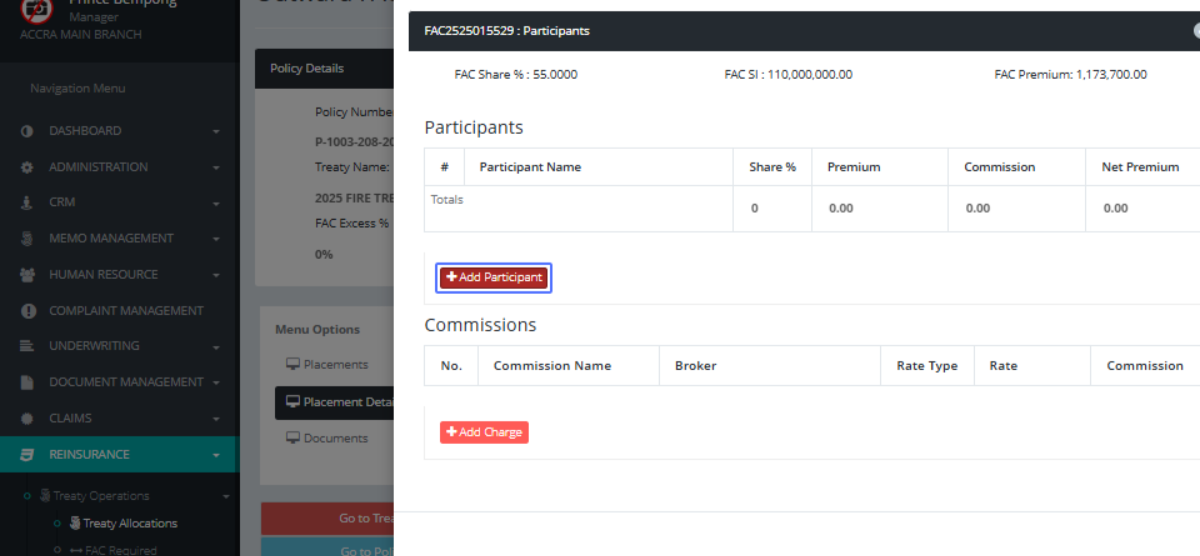
Task: Open Treaty Allocations in the sidebar
Action: [130, 523]
